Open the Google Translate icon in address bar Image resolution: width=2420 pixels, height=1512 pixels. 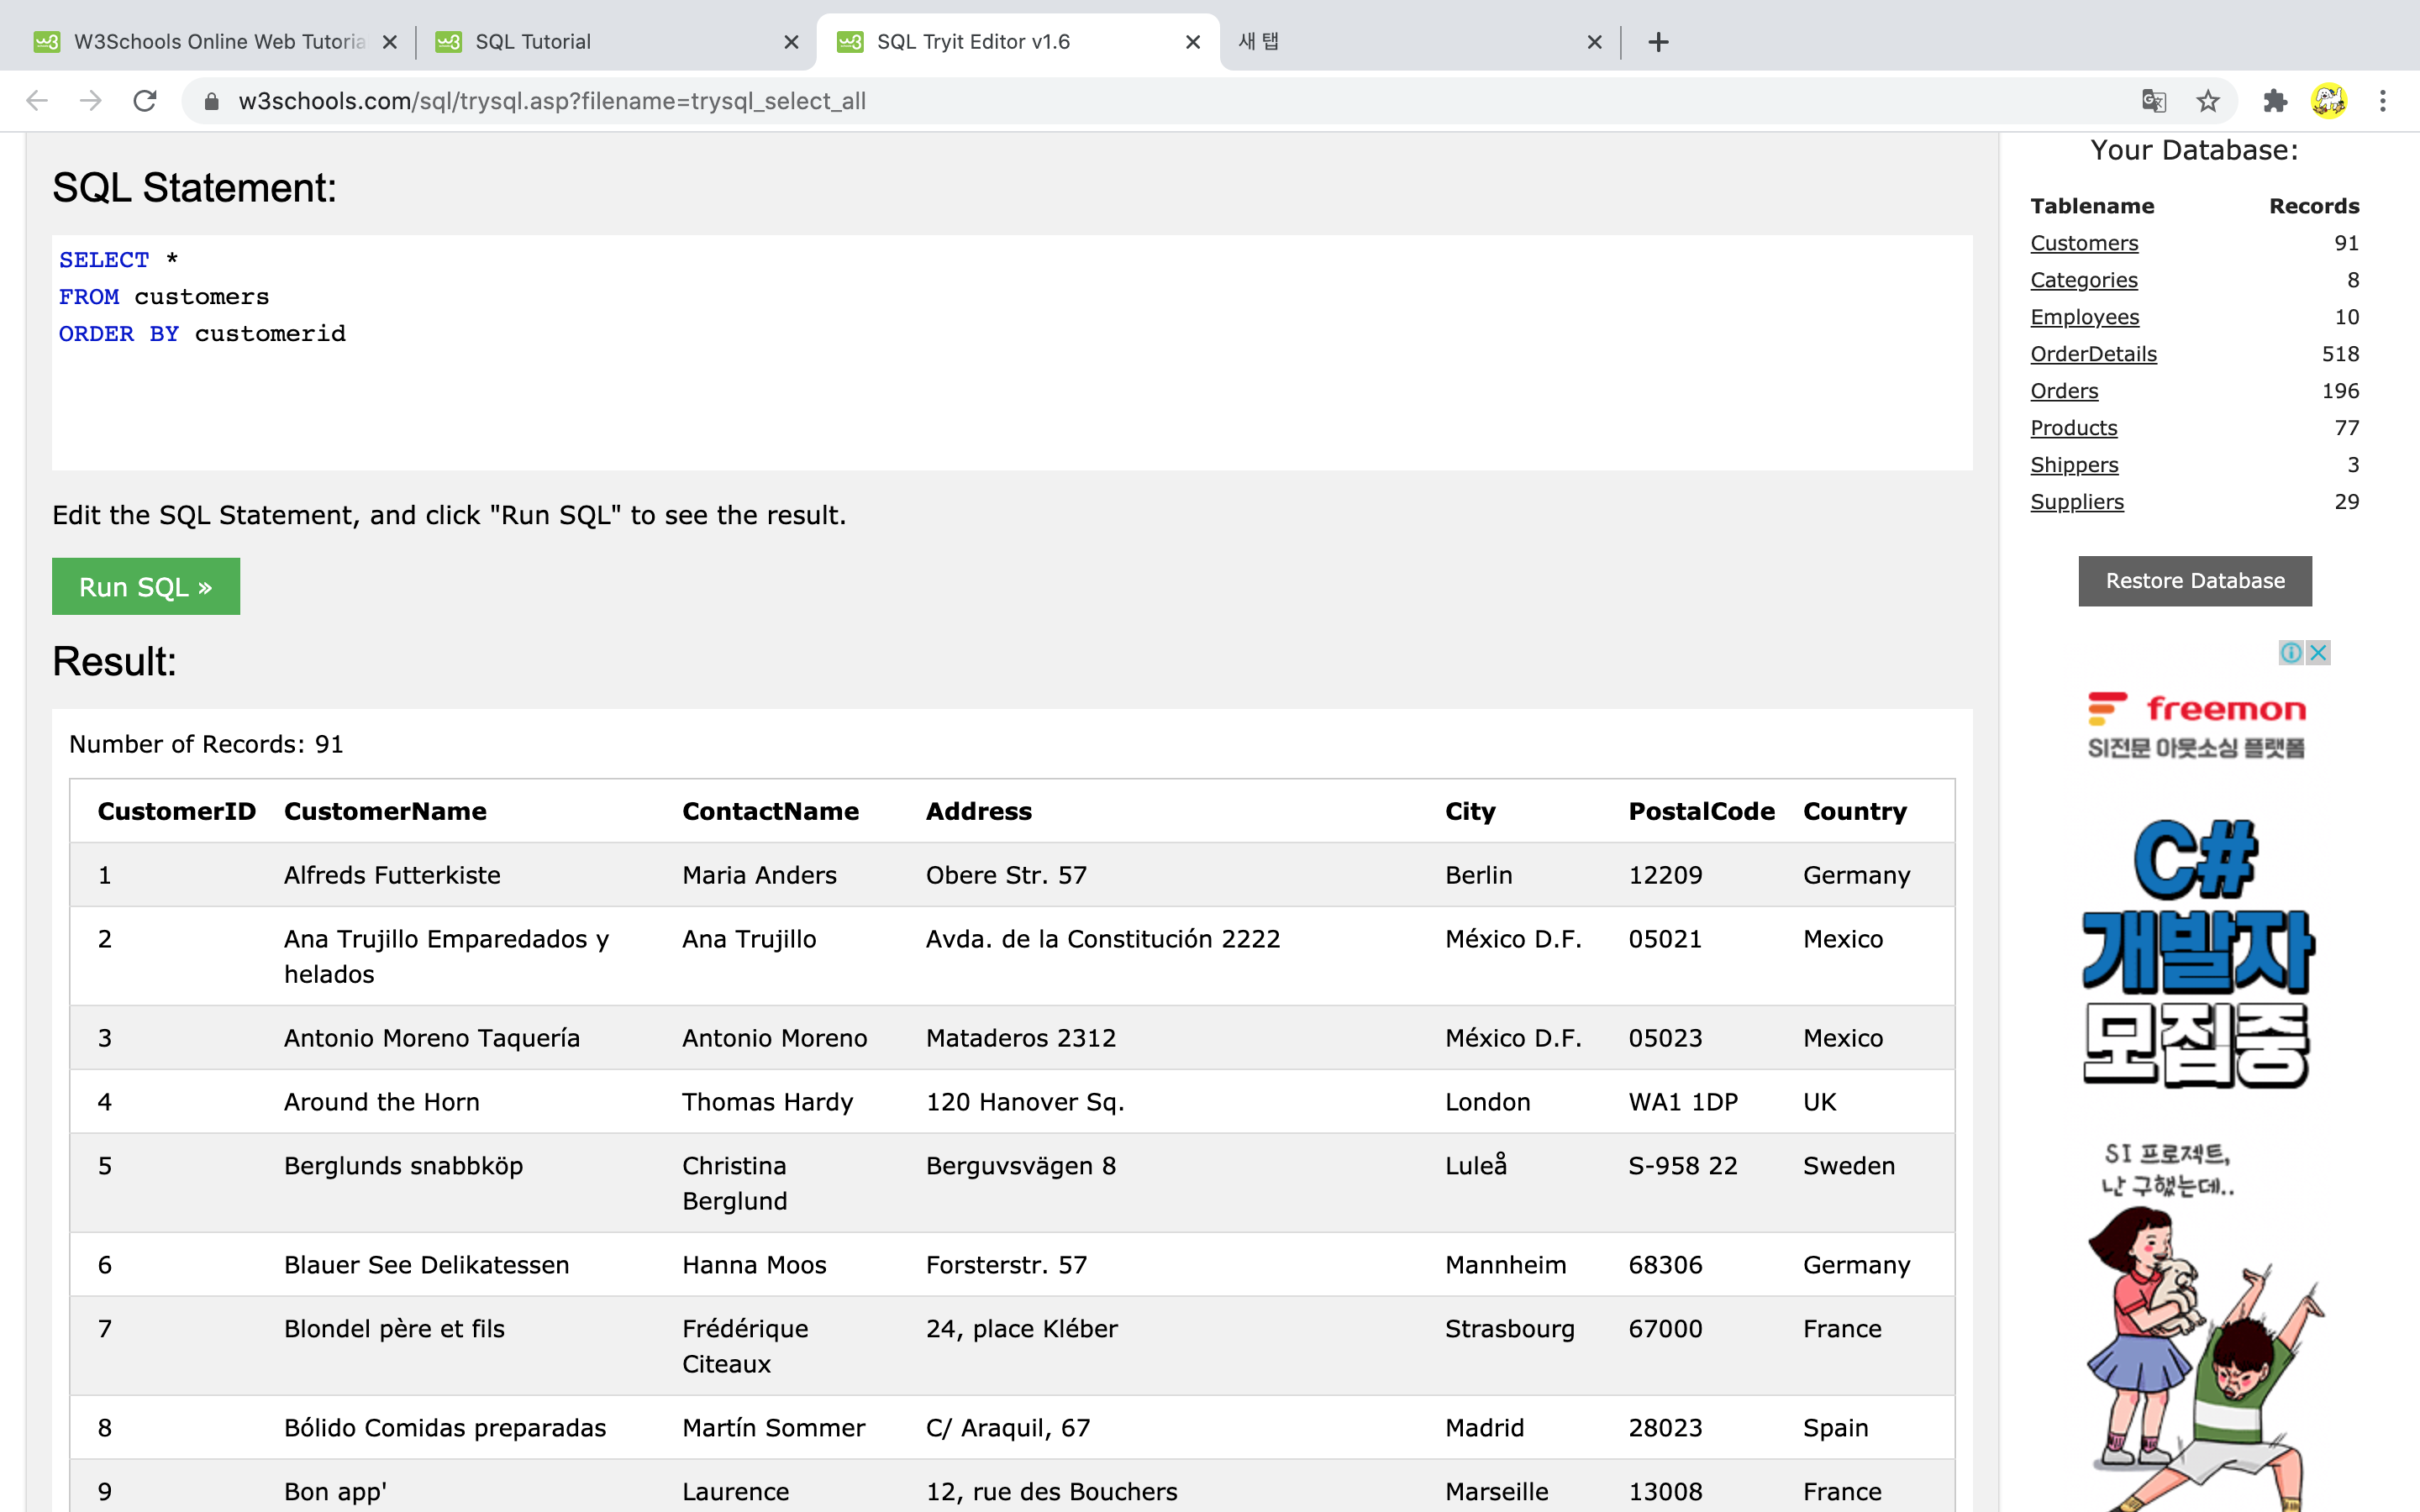pos(2153,101)
